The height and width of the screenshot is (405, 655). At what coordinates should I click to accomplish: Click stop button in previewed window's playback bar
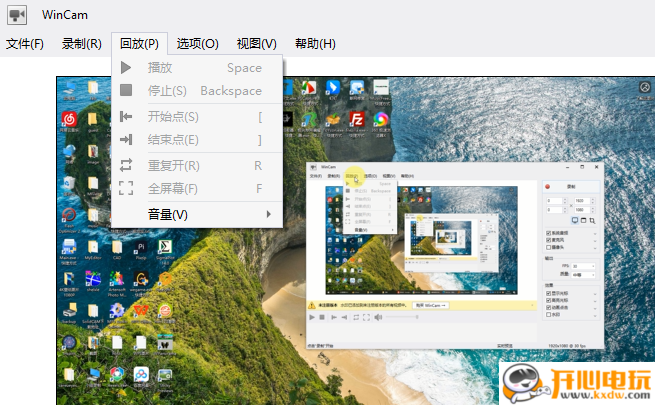322,317
